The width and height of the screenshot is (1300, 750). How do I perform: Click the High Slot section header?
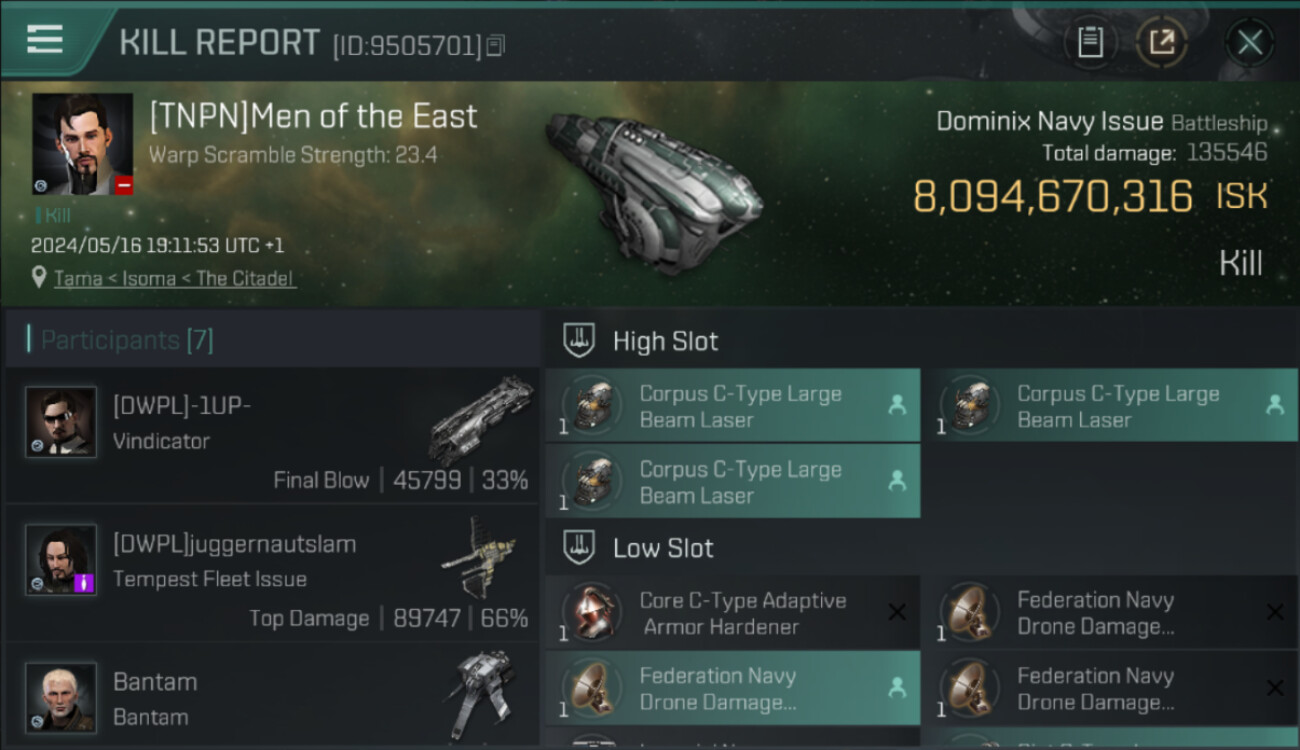pyautogui.click(x=665, y=341)
